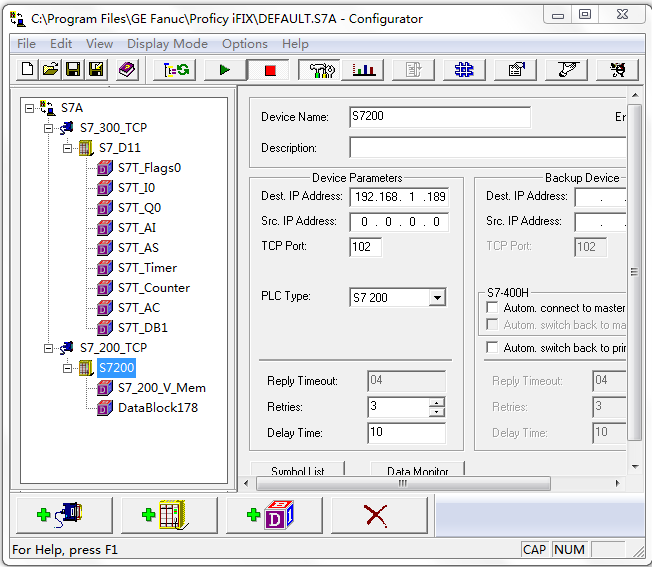The height and width of the screenshot is (567, 652).
Task: Enable Autom. connect to master checkbox
Action: (492, 308)
